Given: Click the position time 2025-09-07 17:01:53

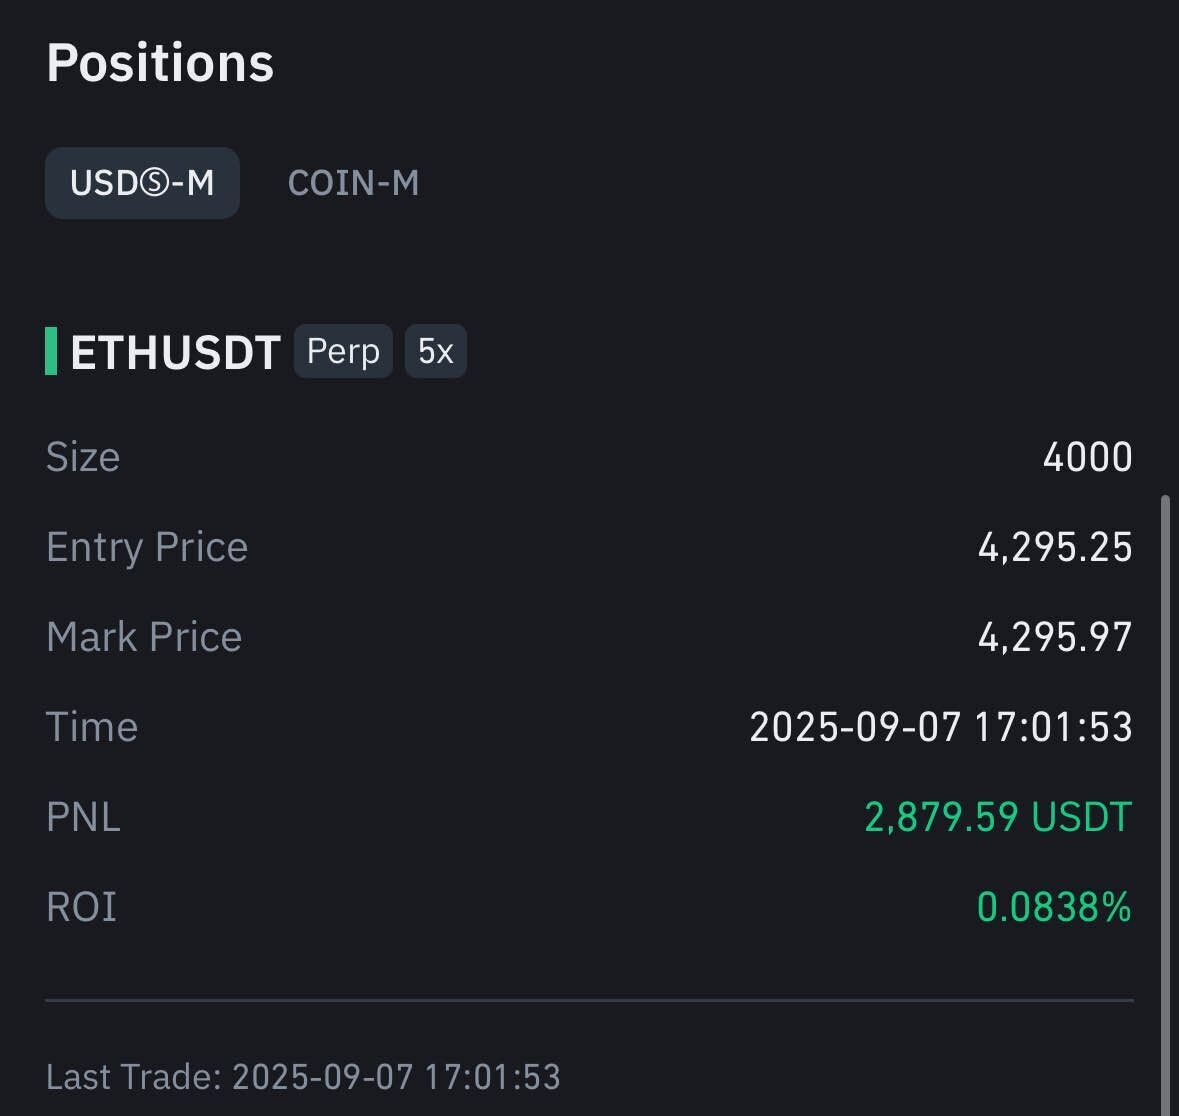Looking at the screenshot, I should point(940,727).
